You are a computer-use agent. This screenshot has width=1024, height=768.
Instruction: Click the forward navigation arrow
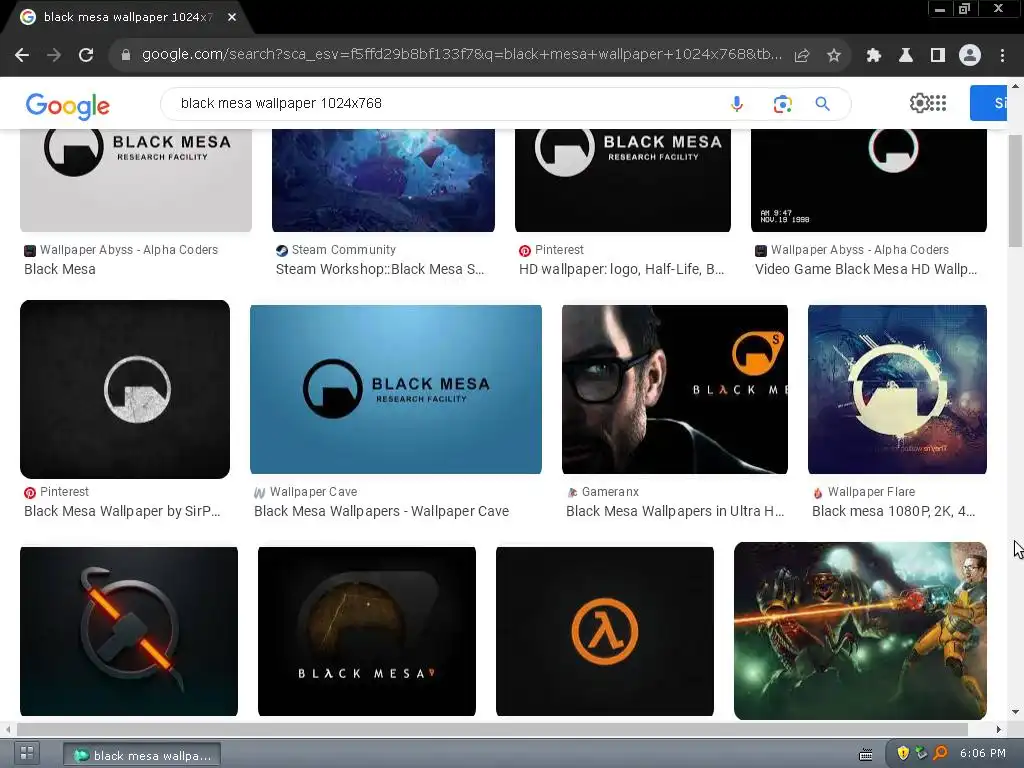[x=54, y=56]
